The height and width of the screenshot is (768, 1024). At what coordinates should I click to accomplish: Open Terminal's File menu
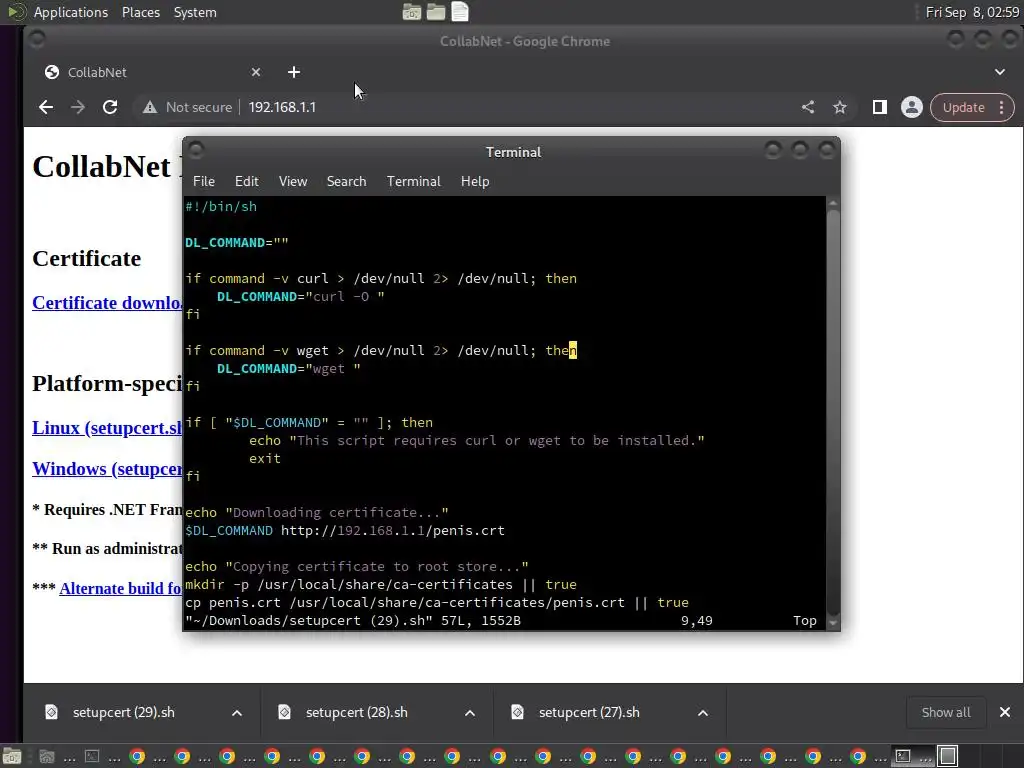(x=204, y=181)
